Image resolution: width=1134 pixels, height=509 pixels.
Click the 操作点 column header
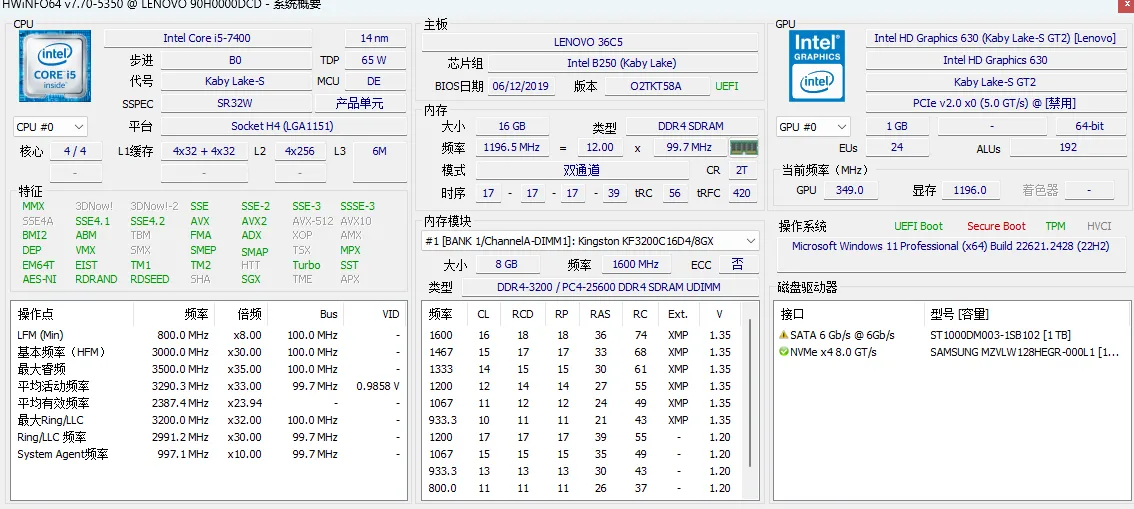[72, 314]
